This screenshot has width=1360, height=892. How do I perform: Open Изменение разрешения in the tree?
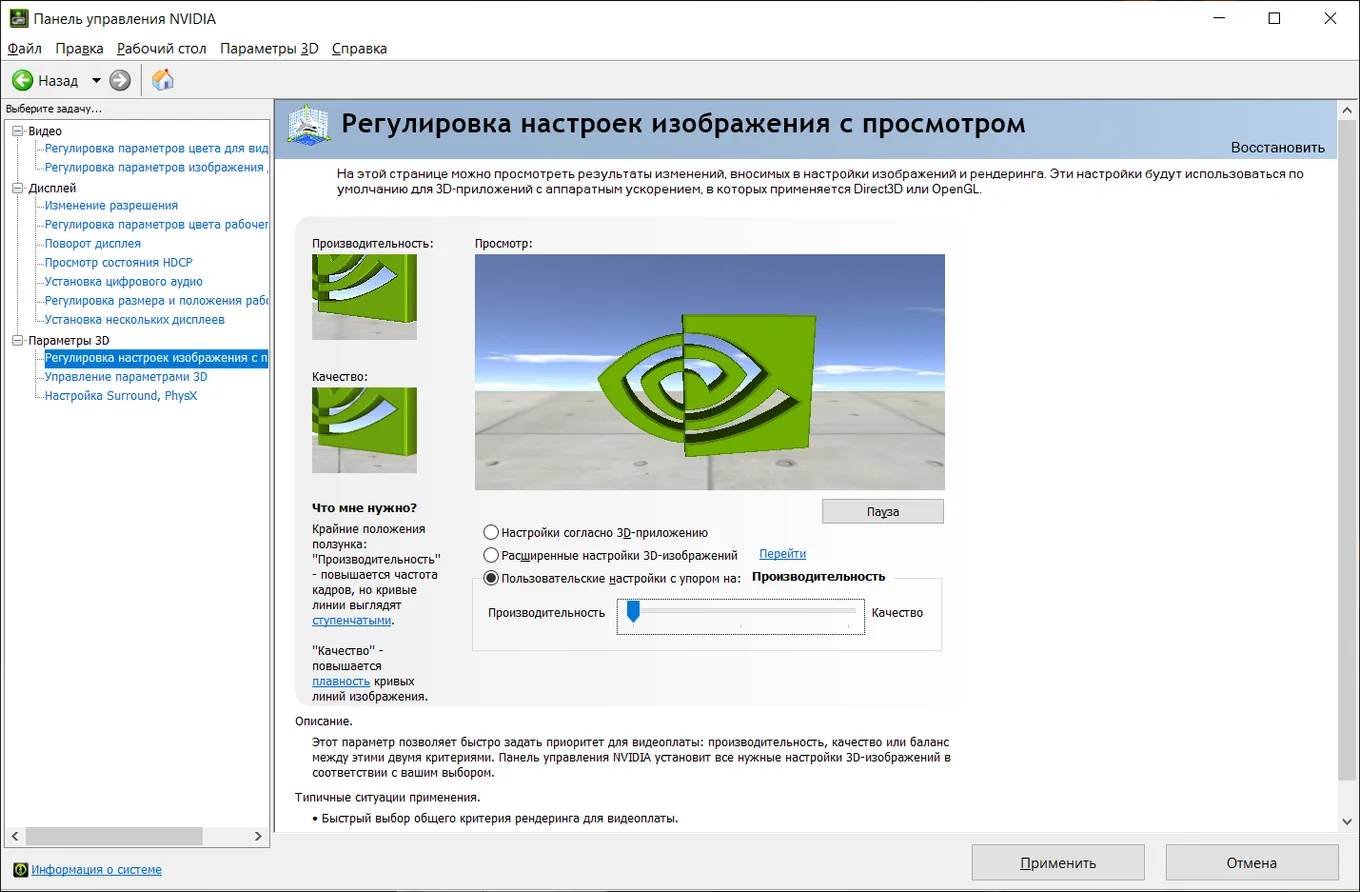click(x=111, y=205)
